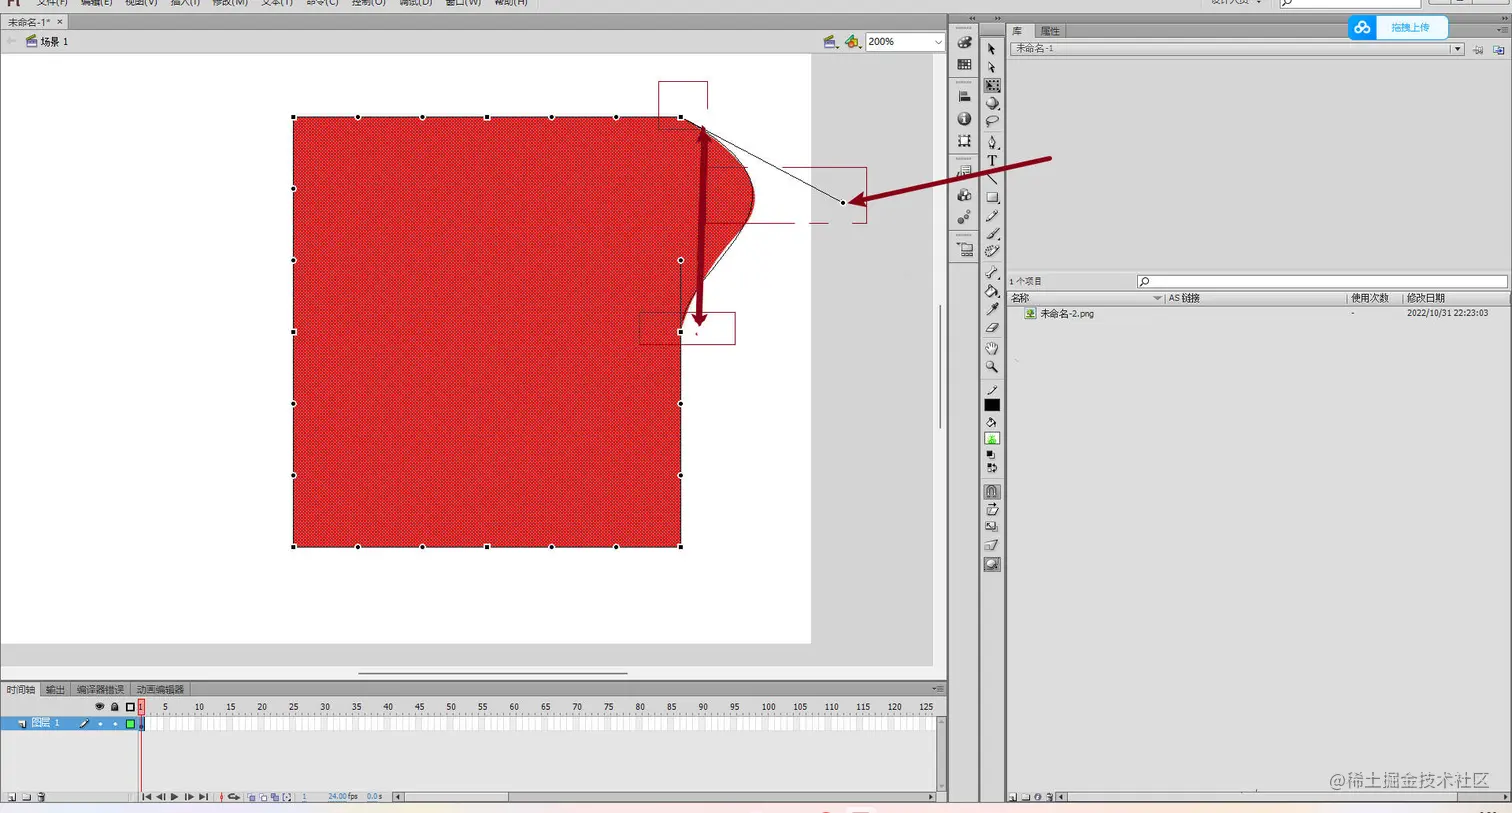
Task: Grab the Hand tool
Action: click(993, 349)
